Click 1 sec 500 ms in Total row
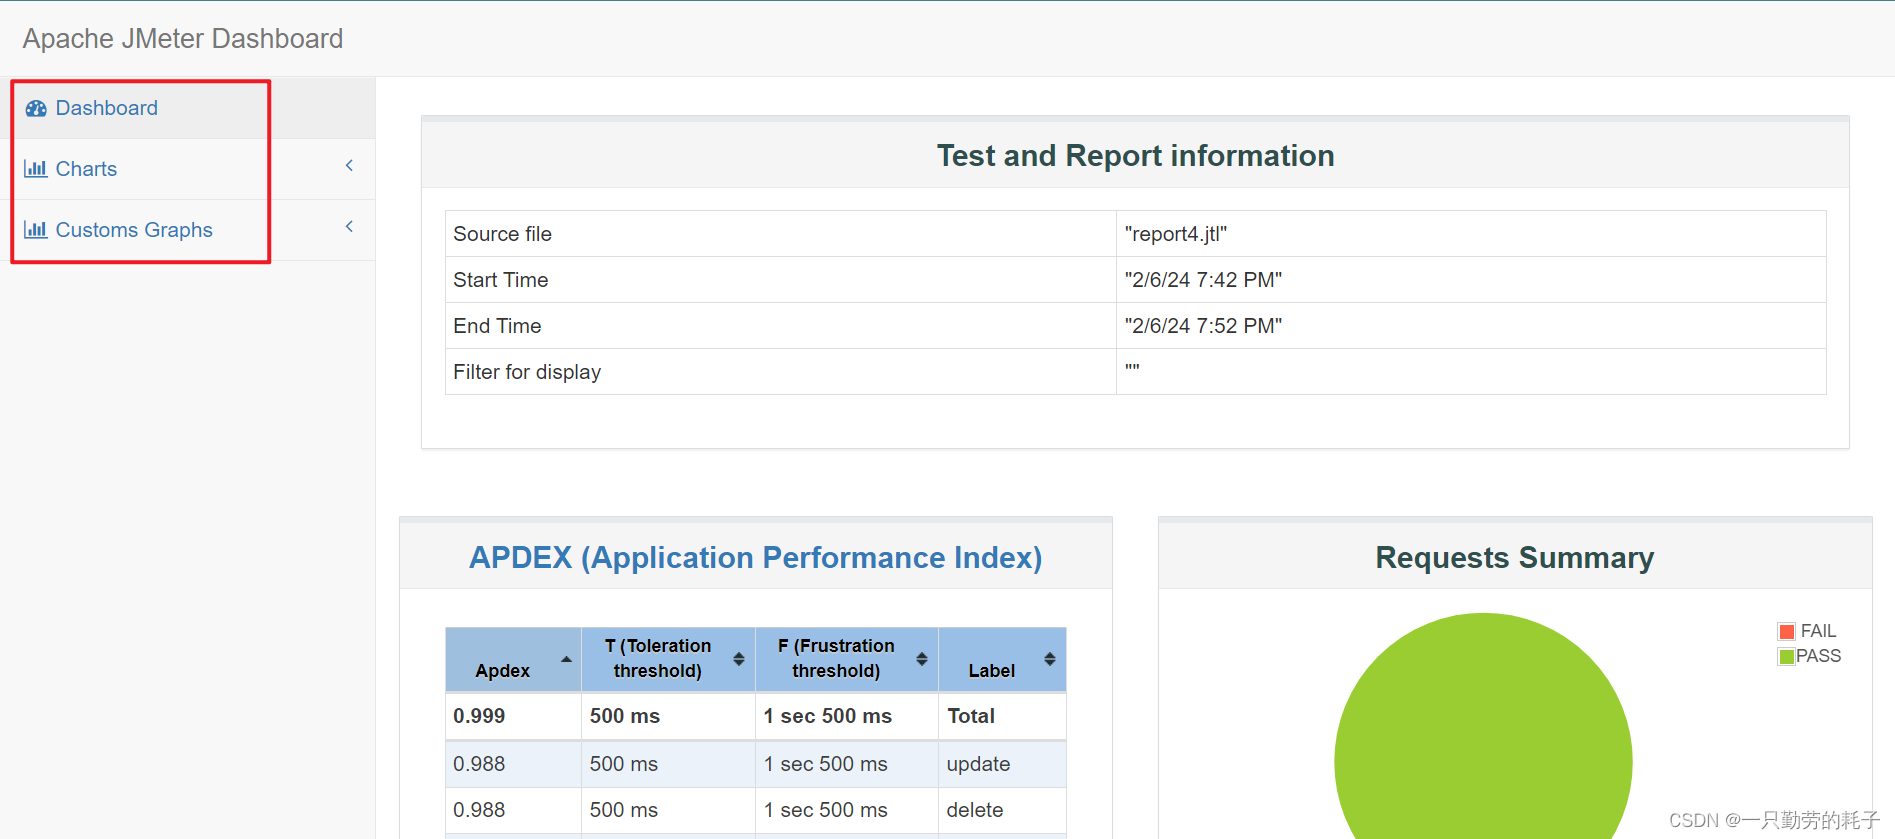 click(827, 716)
